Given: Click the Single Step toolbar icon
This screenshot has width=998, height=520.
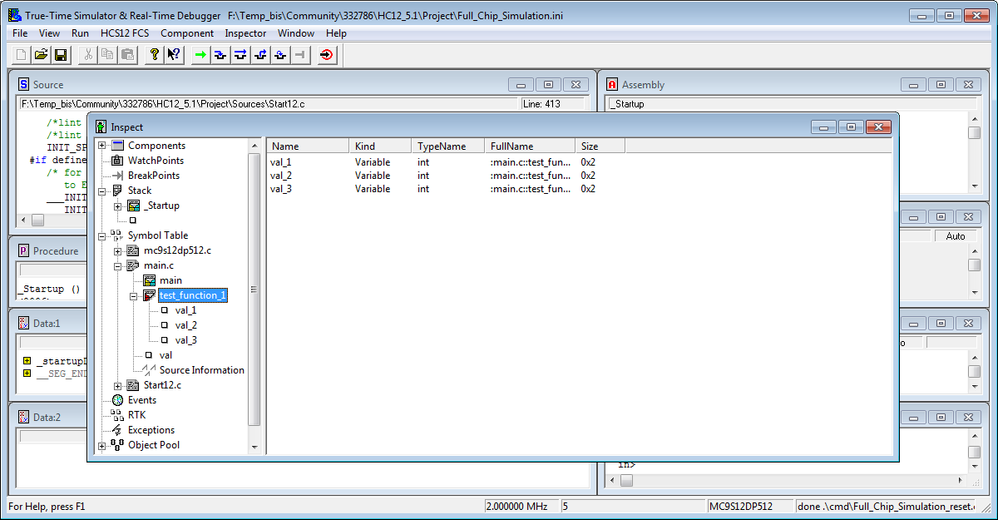Looking at the screenshot, I should tap(220, 55).
